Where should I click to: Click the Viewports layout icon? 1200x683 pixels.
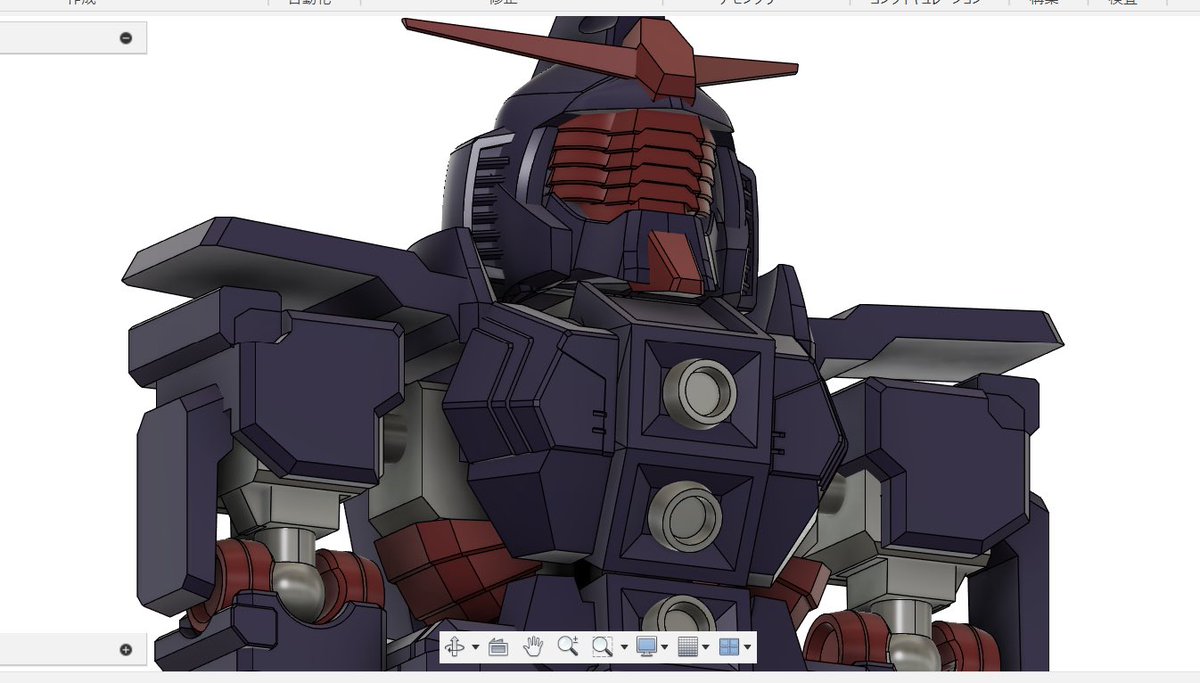729,647
